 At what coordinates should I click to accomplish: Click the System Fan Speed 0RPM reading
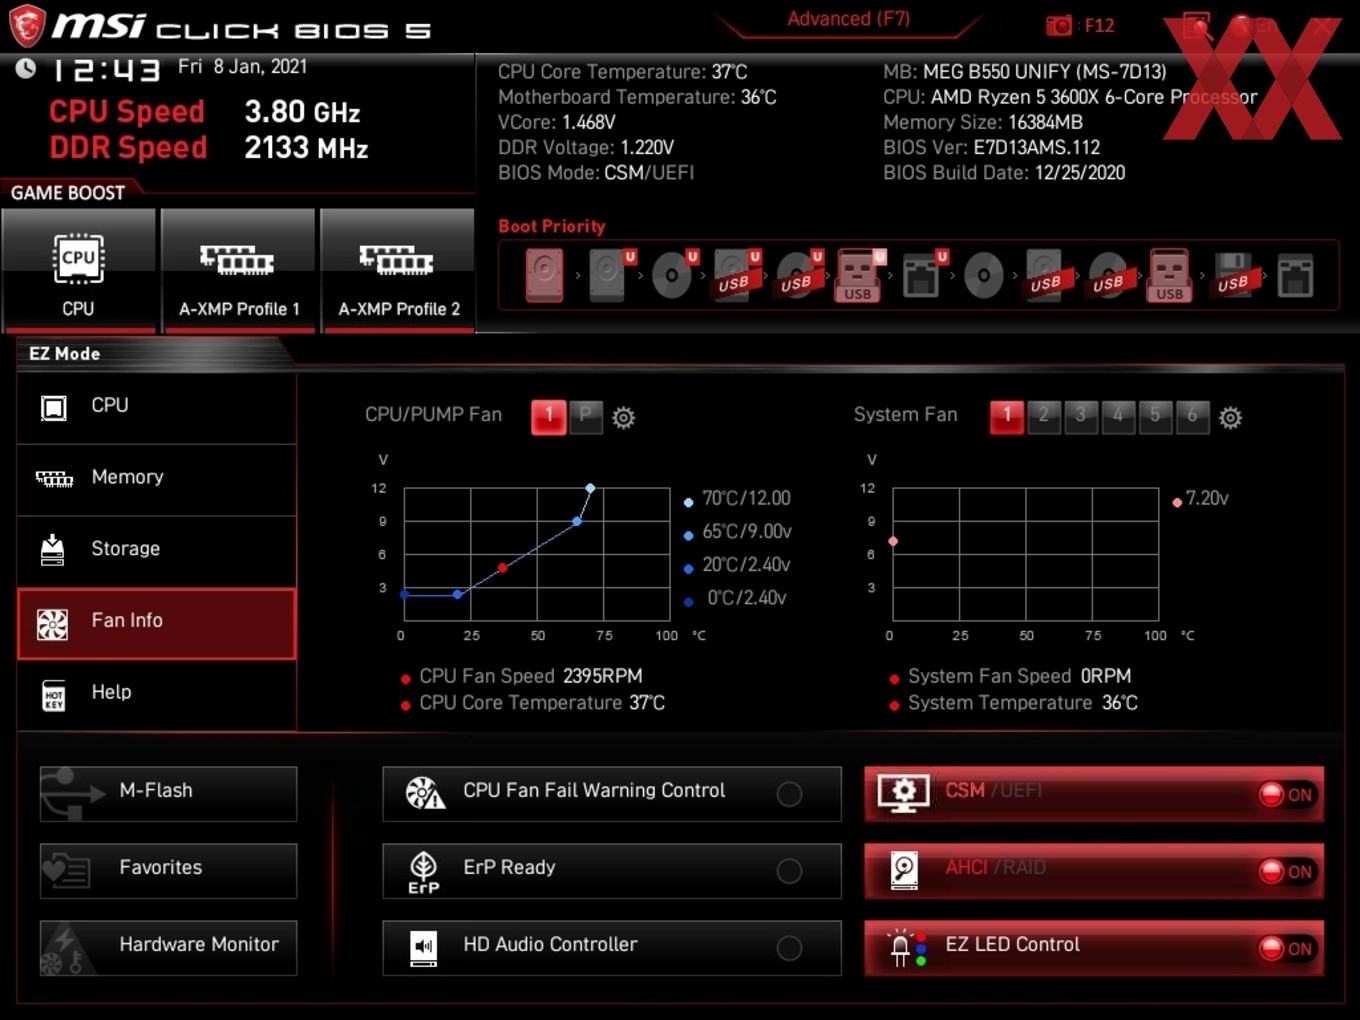click(1019, 676)
